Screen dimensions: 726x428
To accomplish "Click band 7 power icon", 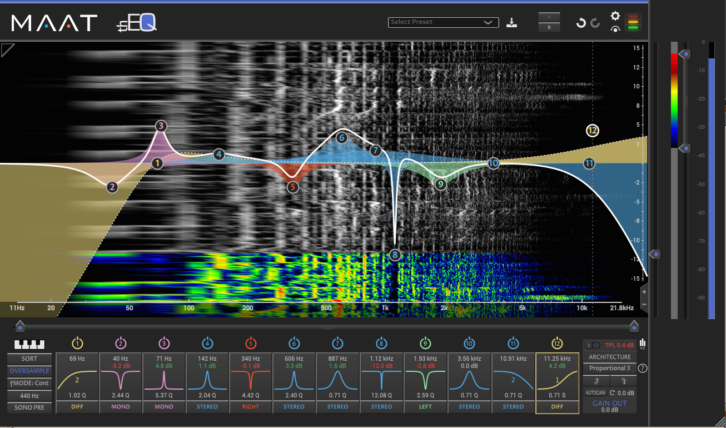I will (338, 343).
